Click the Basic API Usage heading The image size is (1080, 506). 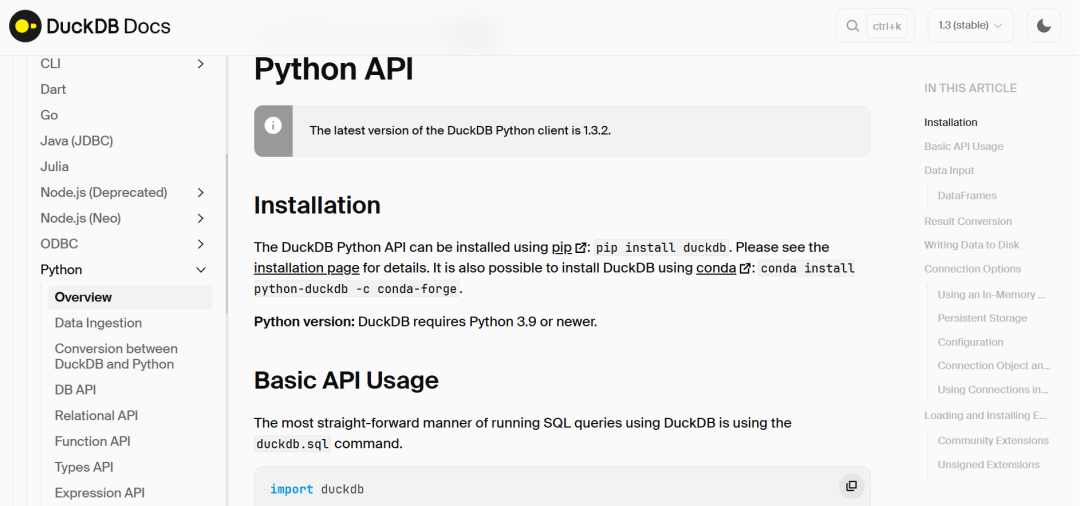[346, 380]
